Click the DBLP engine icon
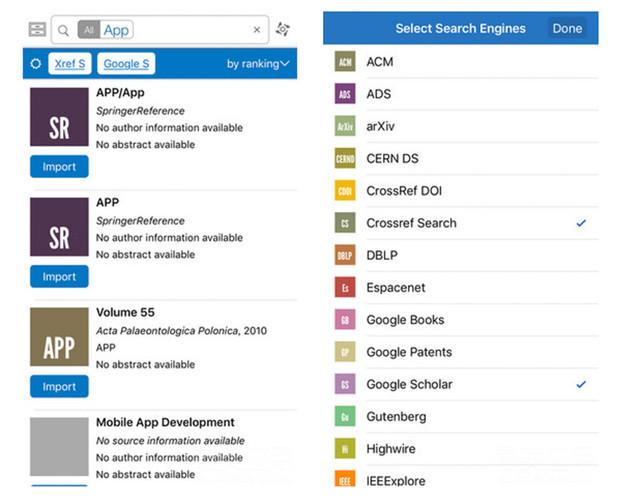The image size is (640, 504). tap(345, 255)
